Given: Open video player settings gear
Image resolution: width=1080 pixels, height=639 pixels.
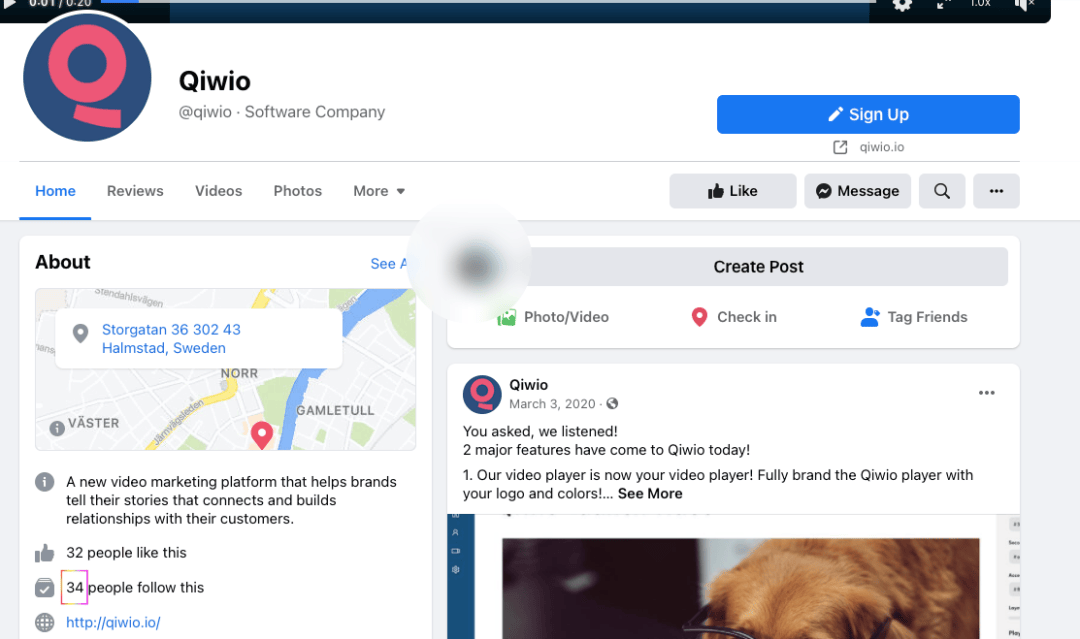Looking at the screenshot, I should point(902,5).
